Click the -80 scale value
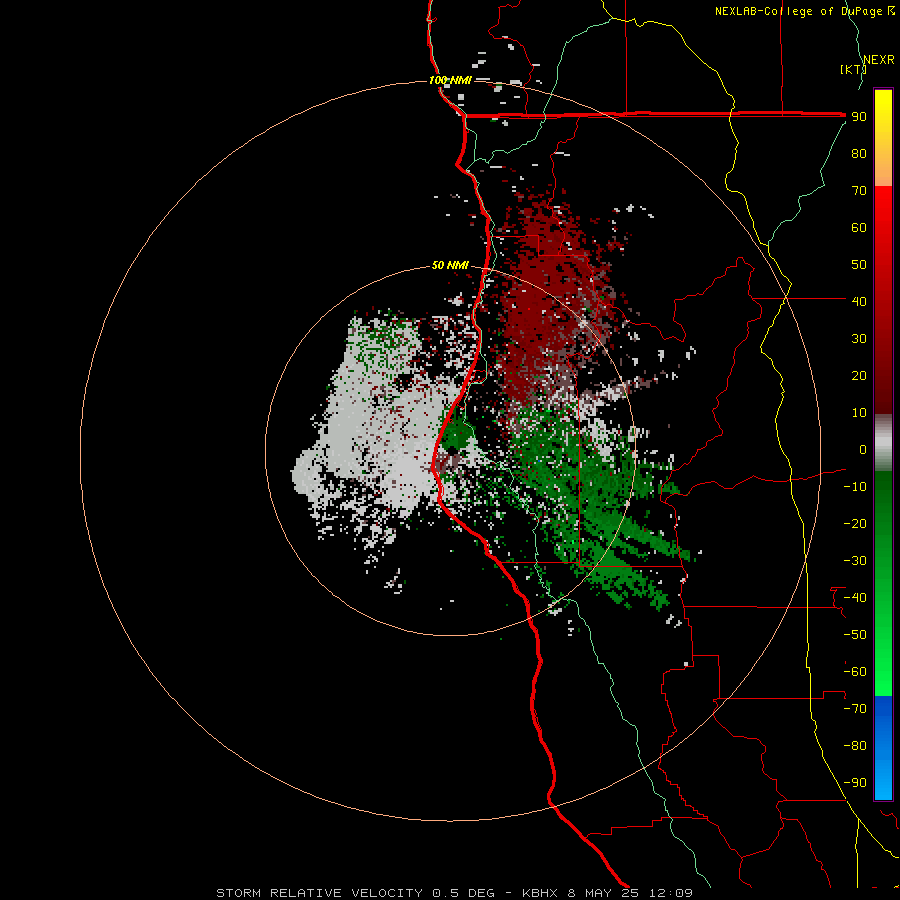Screen dimensions: 900x900 [x=855, y=746]
